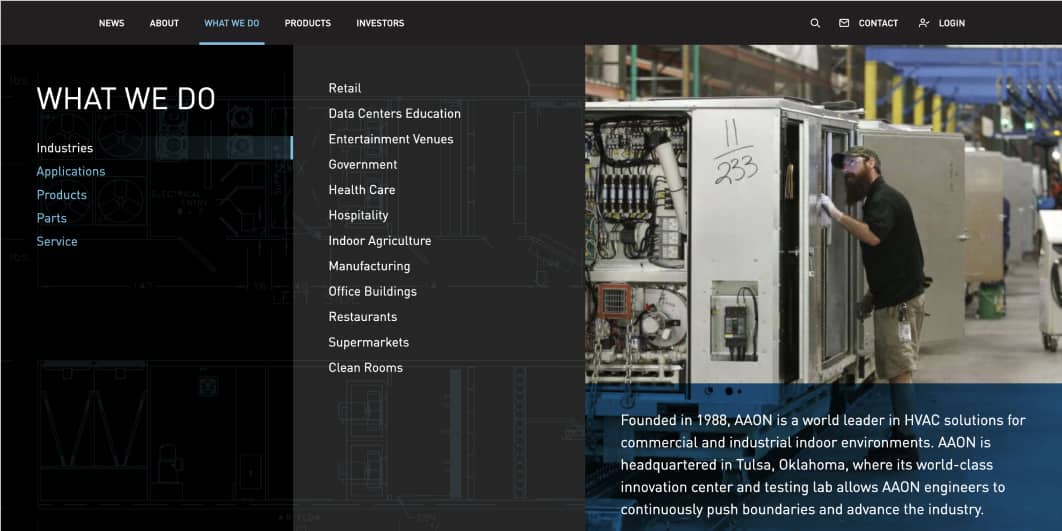The height and width of the screenshot is (531, 1062).
Task: Open the Clean Rooms link
Action: coord(366,368)
